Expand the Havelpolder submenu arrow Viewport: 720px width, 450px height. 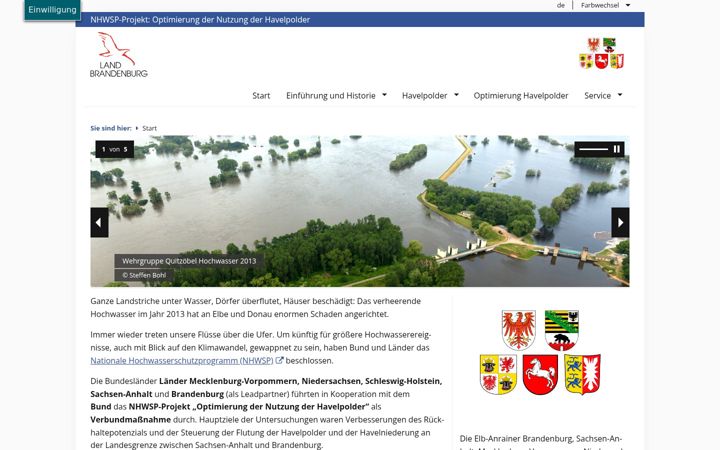456,95
